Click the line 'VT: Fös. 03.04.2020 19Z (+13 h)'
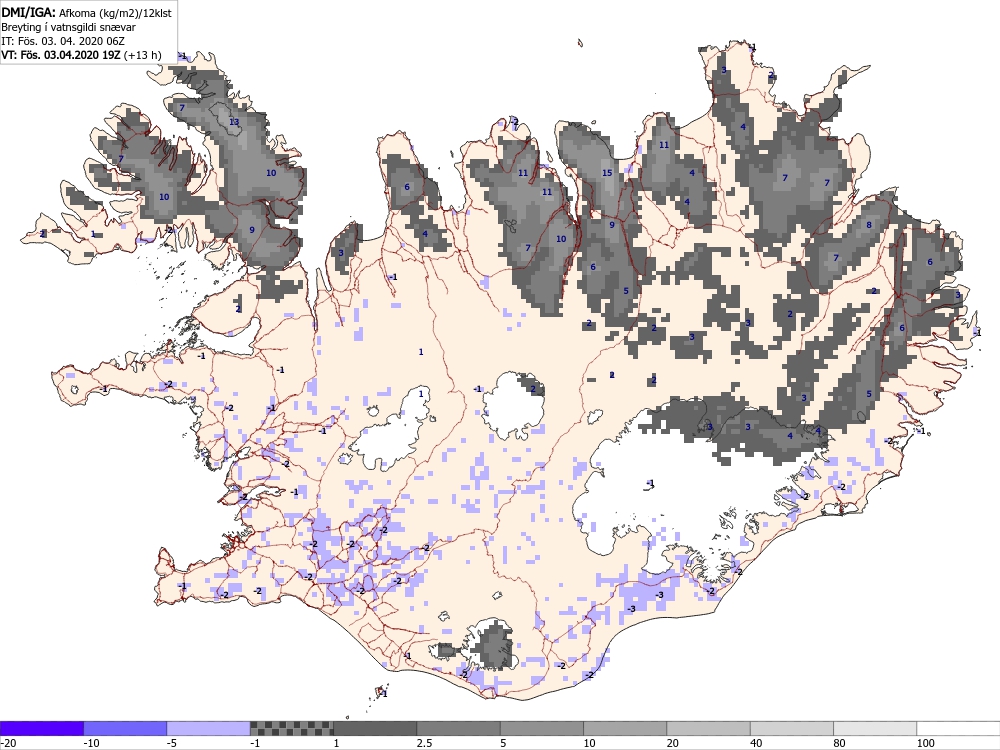Viewport: 1000px width, 750px height. [82, 55]
